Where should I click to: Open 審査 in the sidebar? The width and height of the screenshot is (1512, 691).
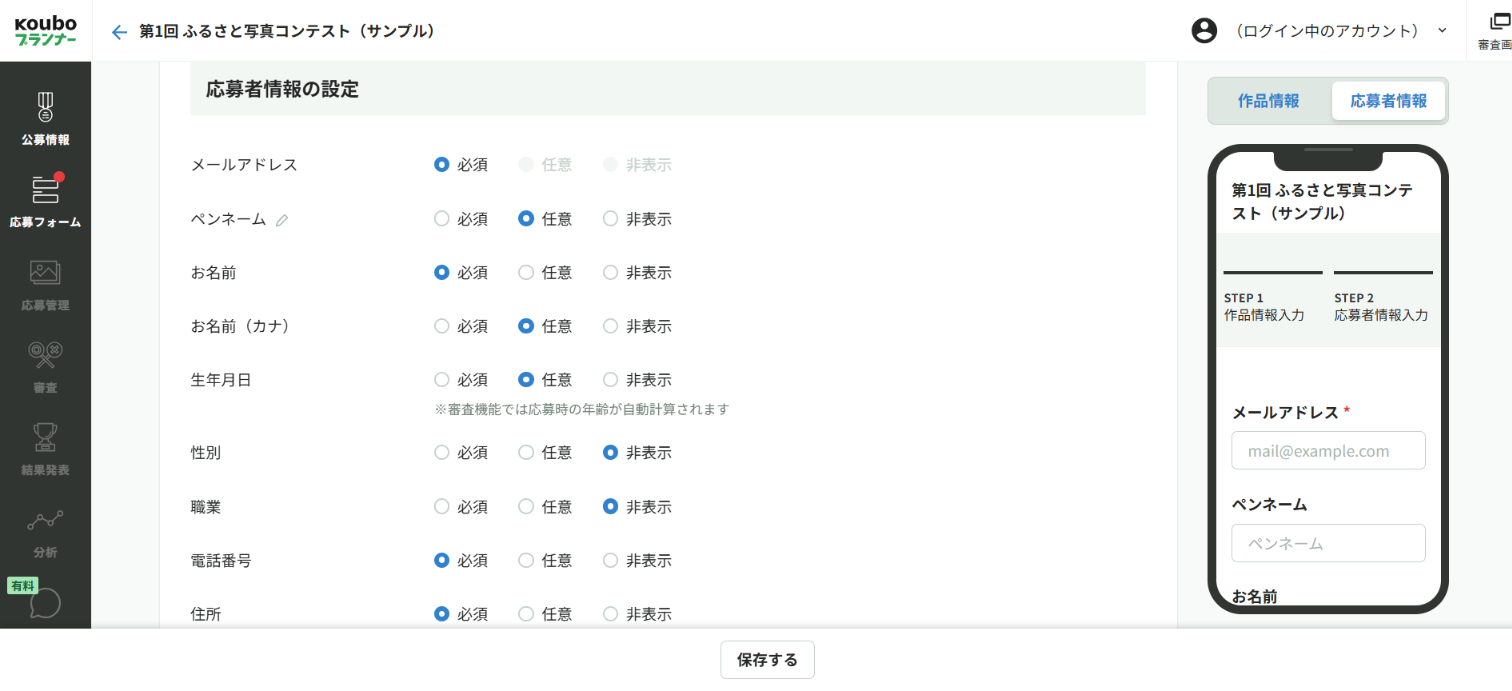point(45,367)
